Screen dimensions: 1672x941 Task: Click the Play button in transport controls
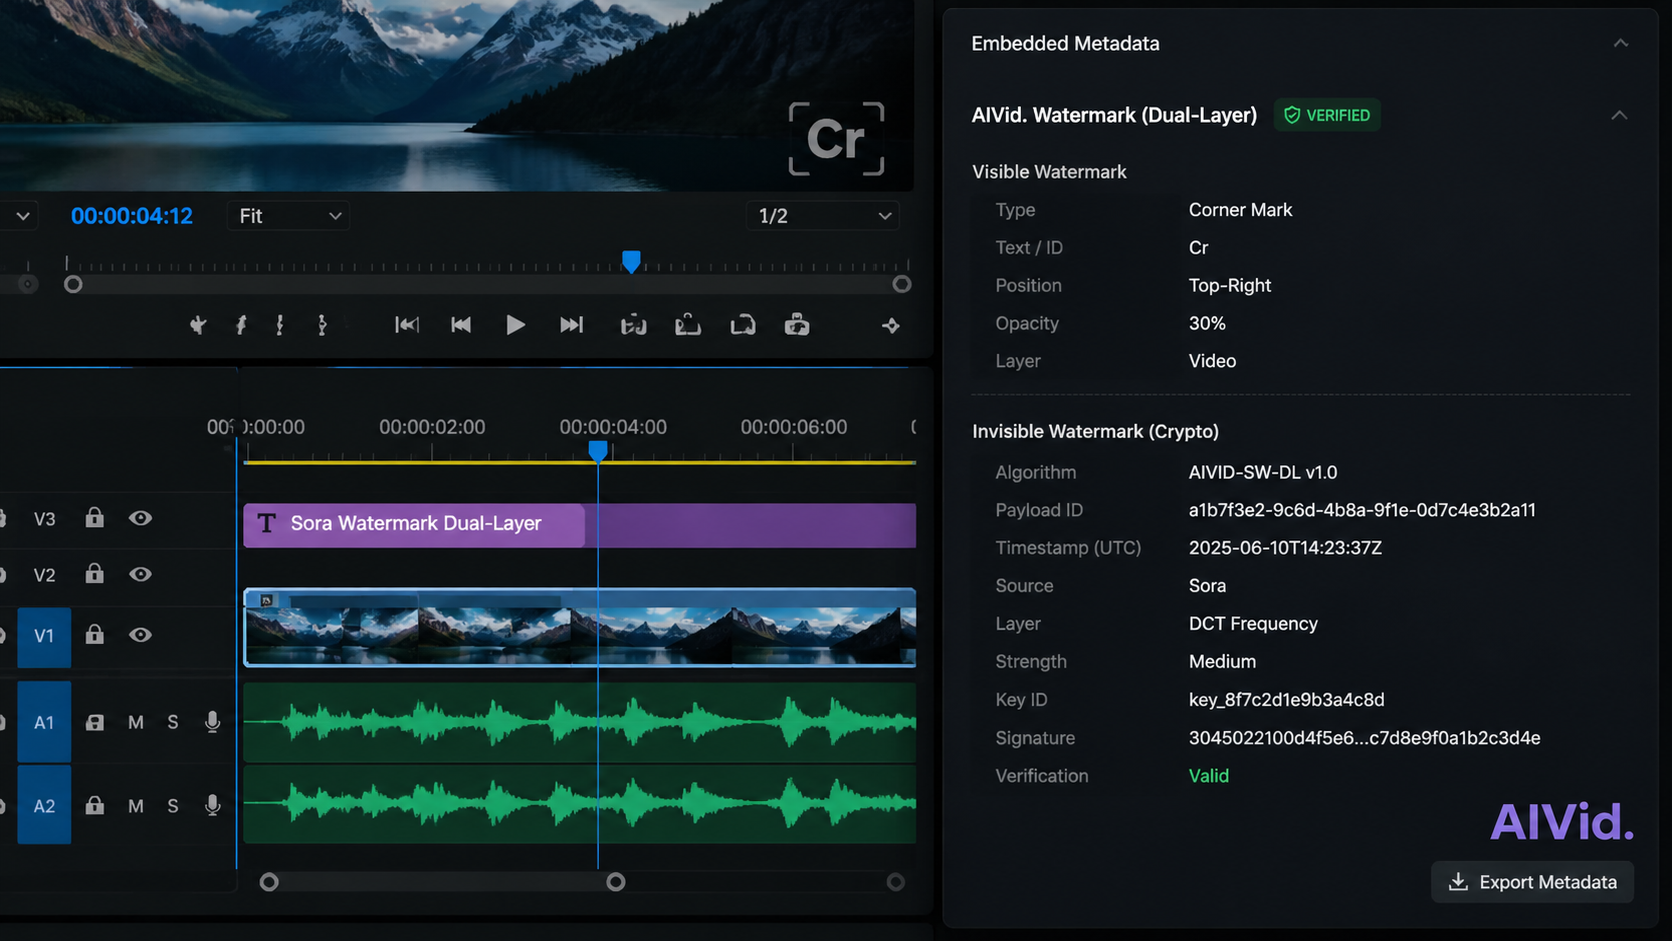515,325
